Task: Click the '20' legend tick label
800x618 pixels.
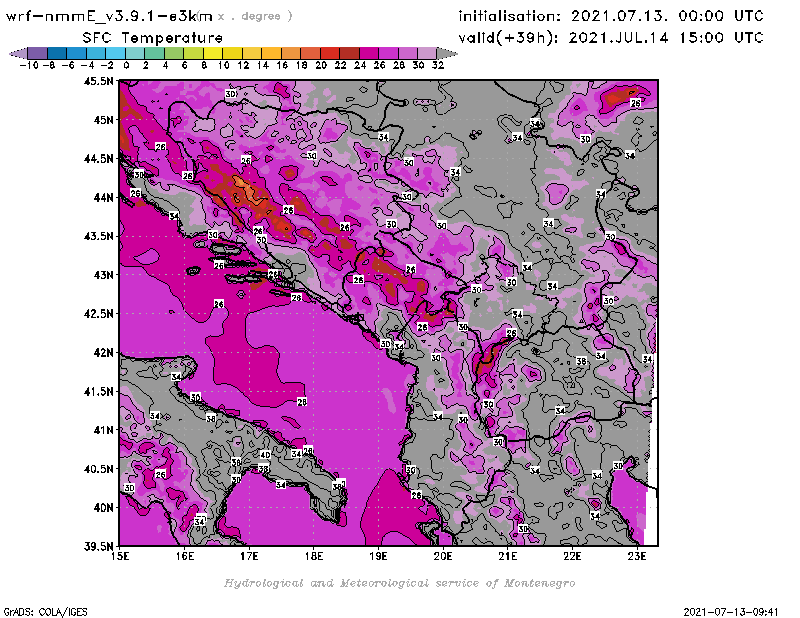Action: pos(321,65)
